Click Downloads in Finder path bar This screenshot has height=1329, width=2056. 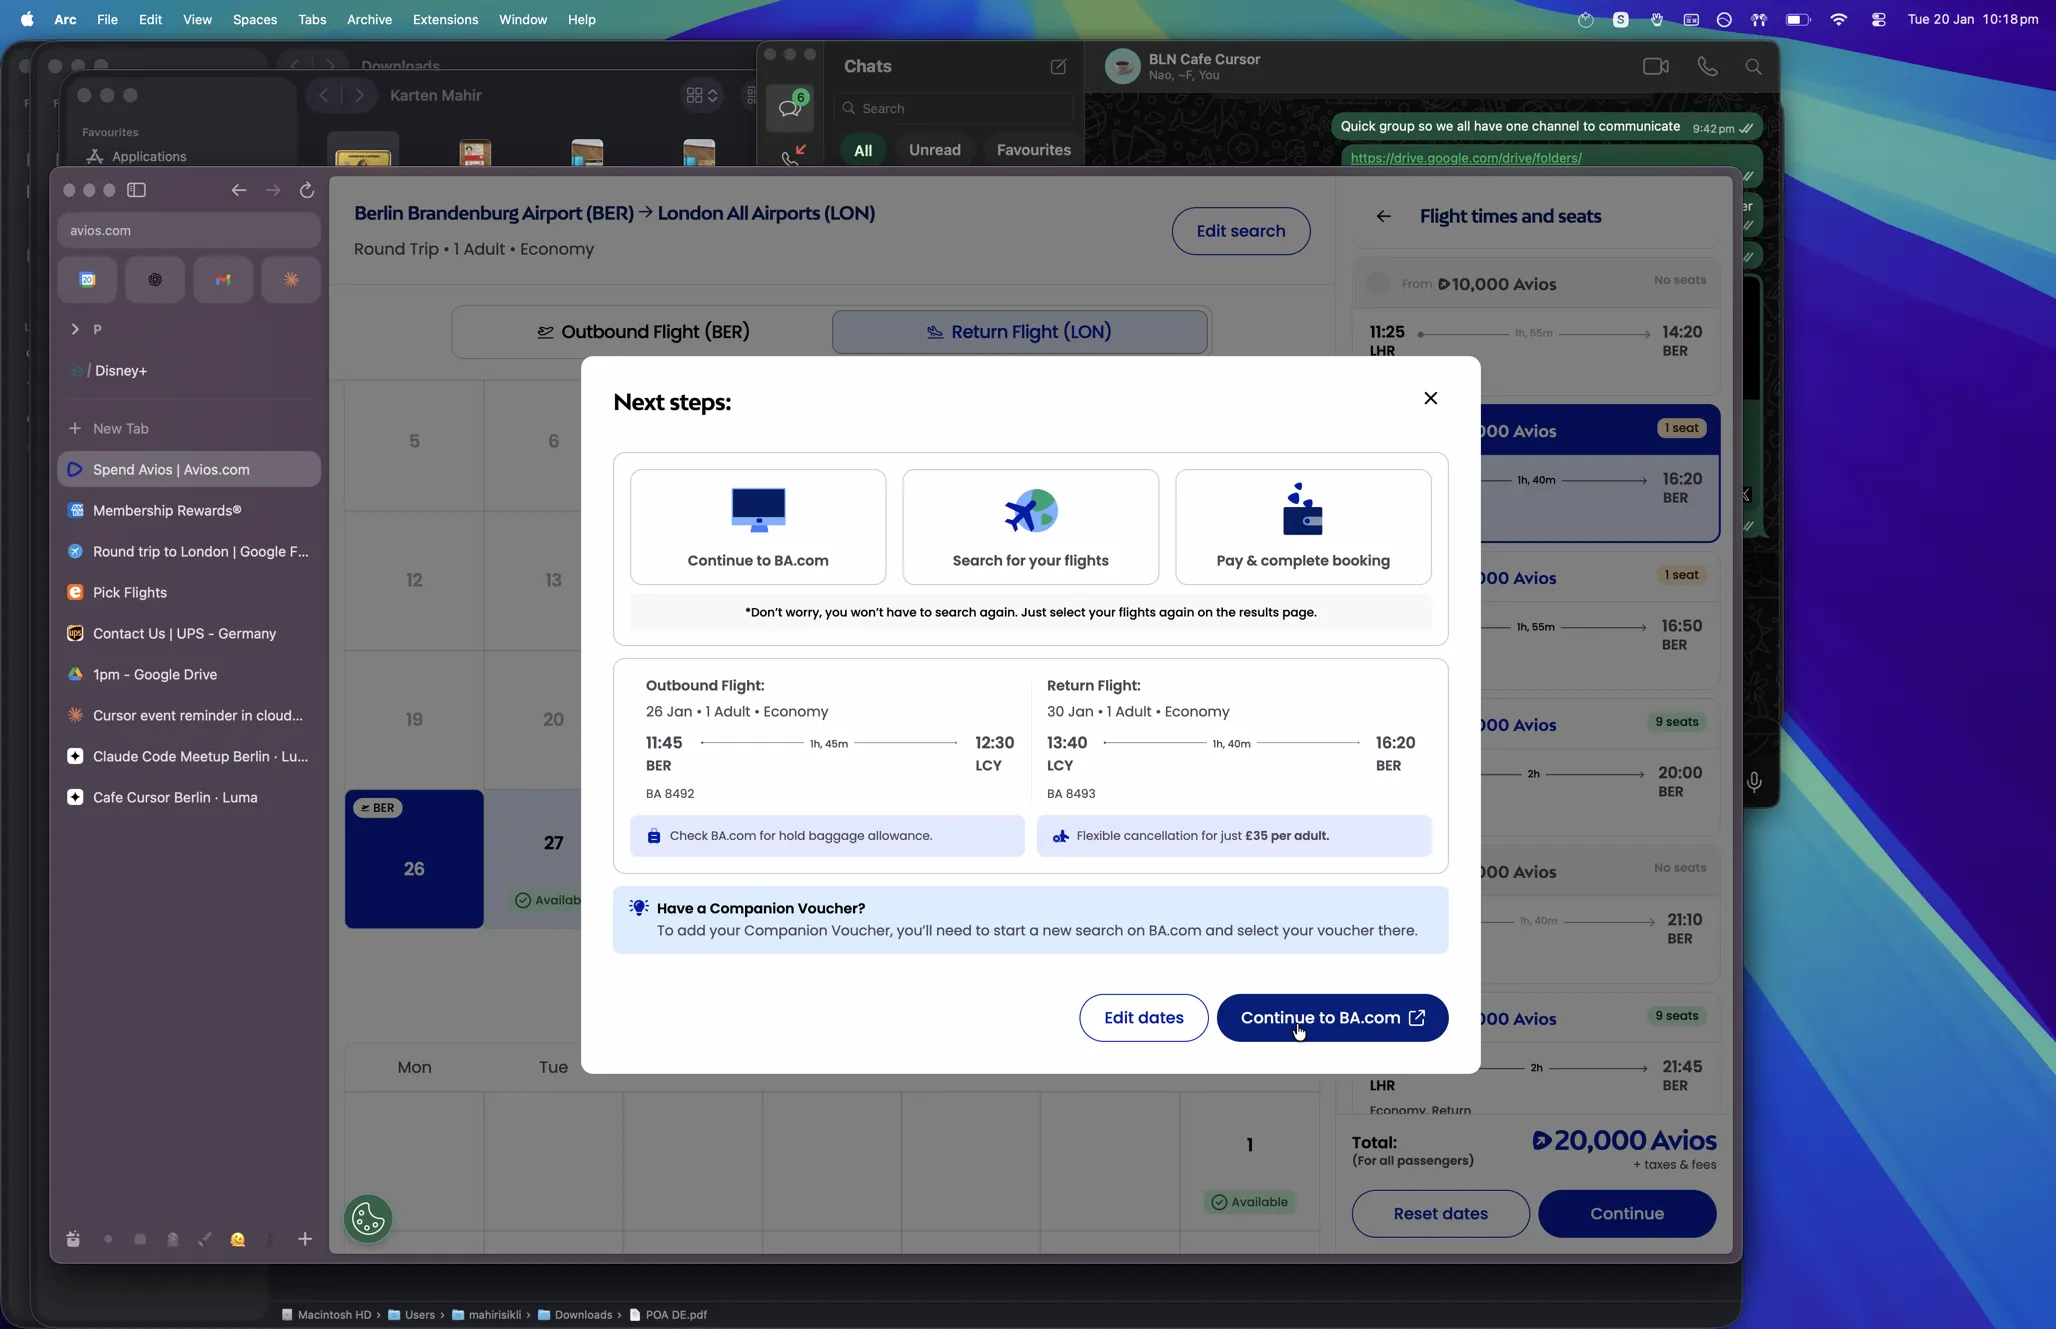coord(575,1315)
